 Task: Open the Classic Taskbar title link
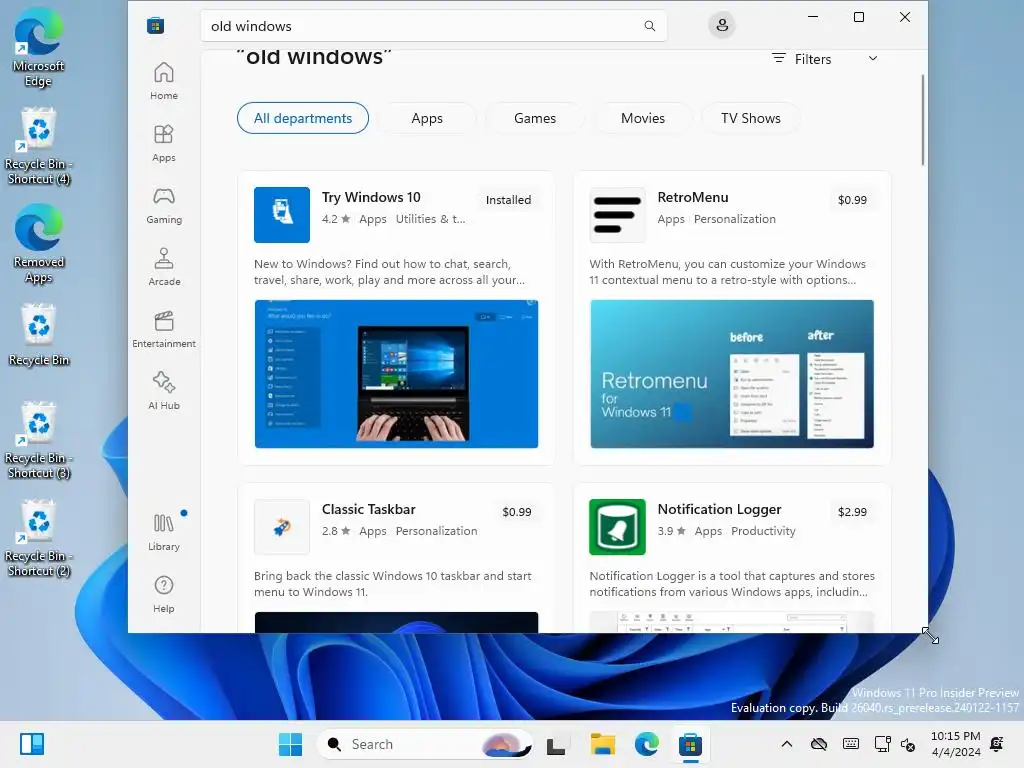[368, 509]
